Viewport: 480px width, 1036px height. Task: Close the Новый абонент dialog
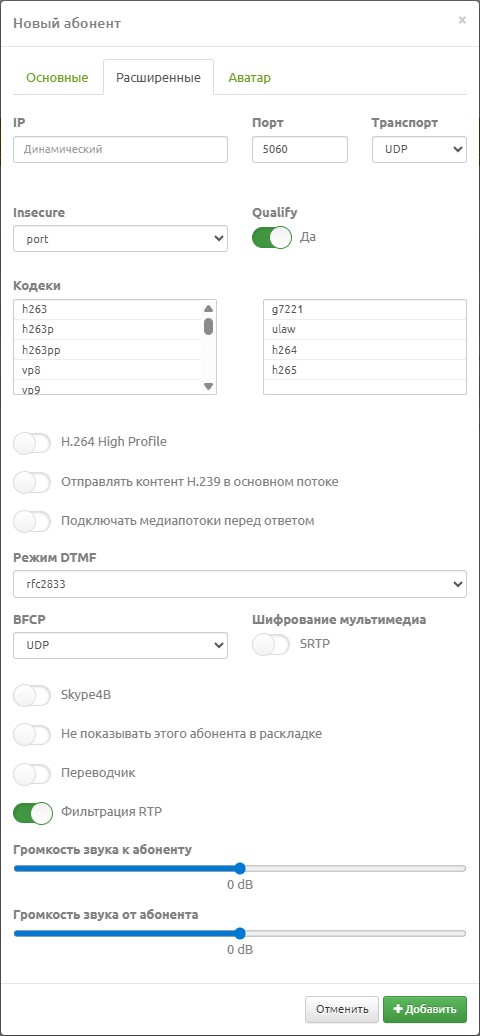(462, 20)
